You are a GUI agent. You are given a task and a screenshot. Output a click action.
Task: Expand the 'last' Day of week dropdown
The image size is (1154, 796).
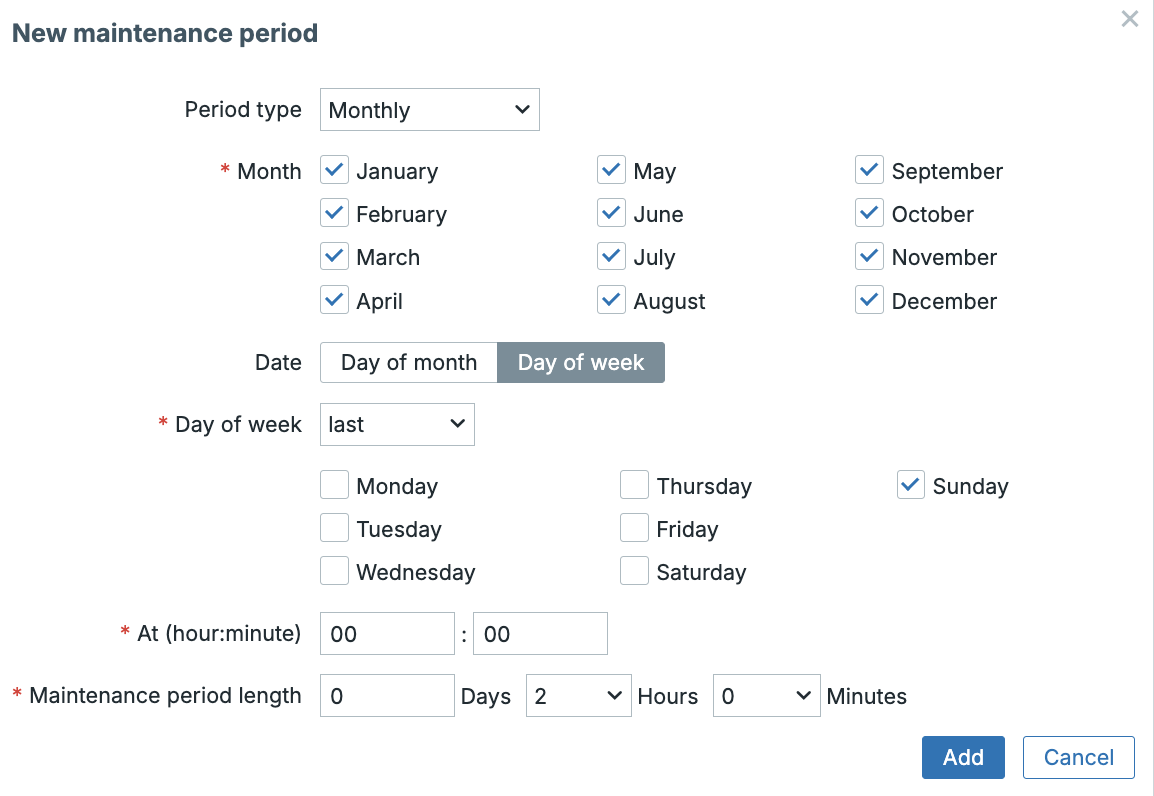point(397,424)
